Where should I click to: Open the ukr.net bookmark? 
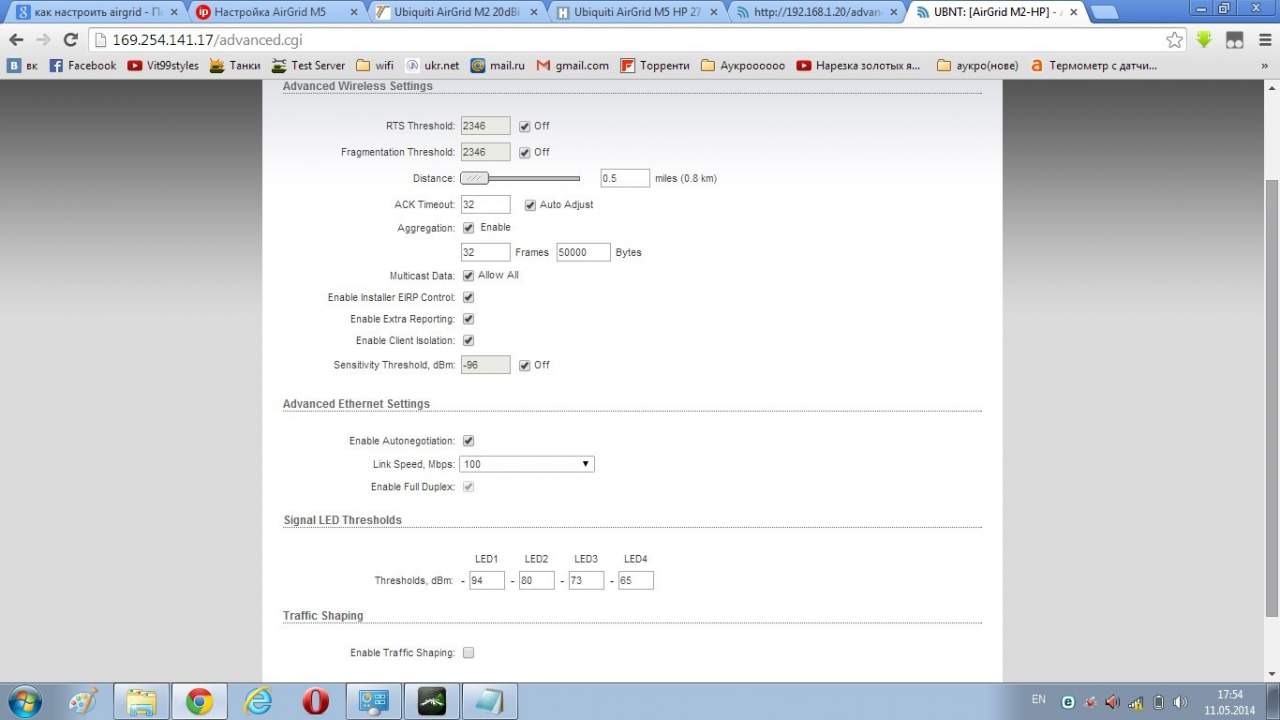point(432,65)
